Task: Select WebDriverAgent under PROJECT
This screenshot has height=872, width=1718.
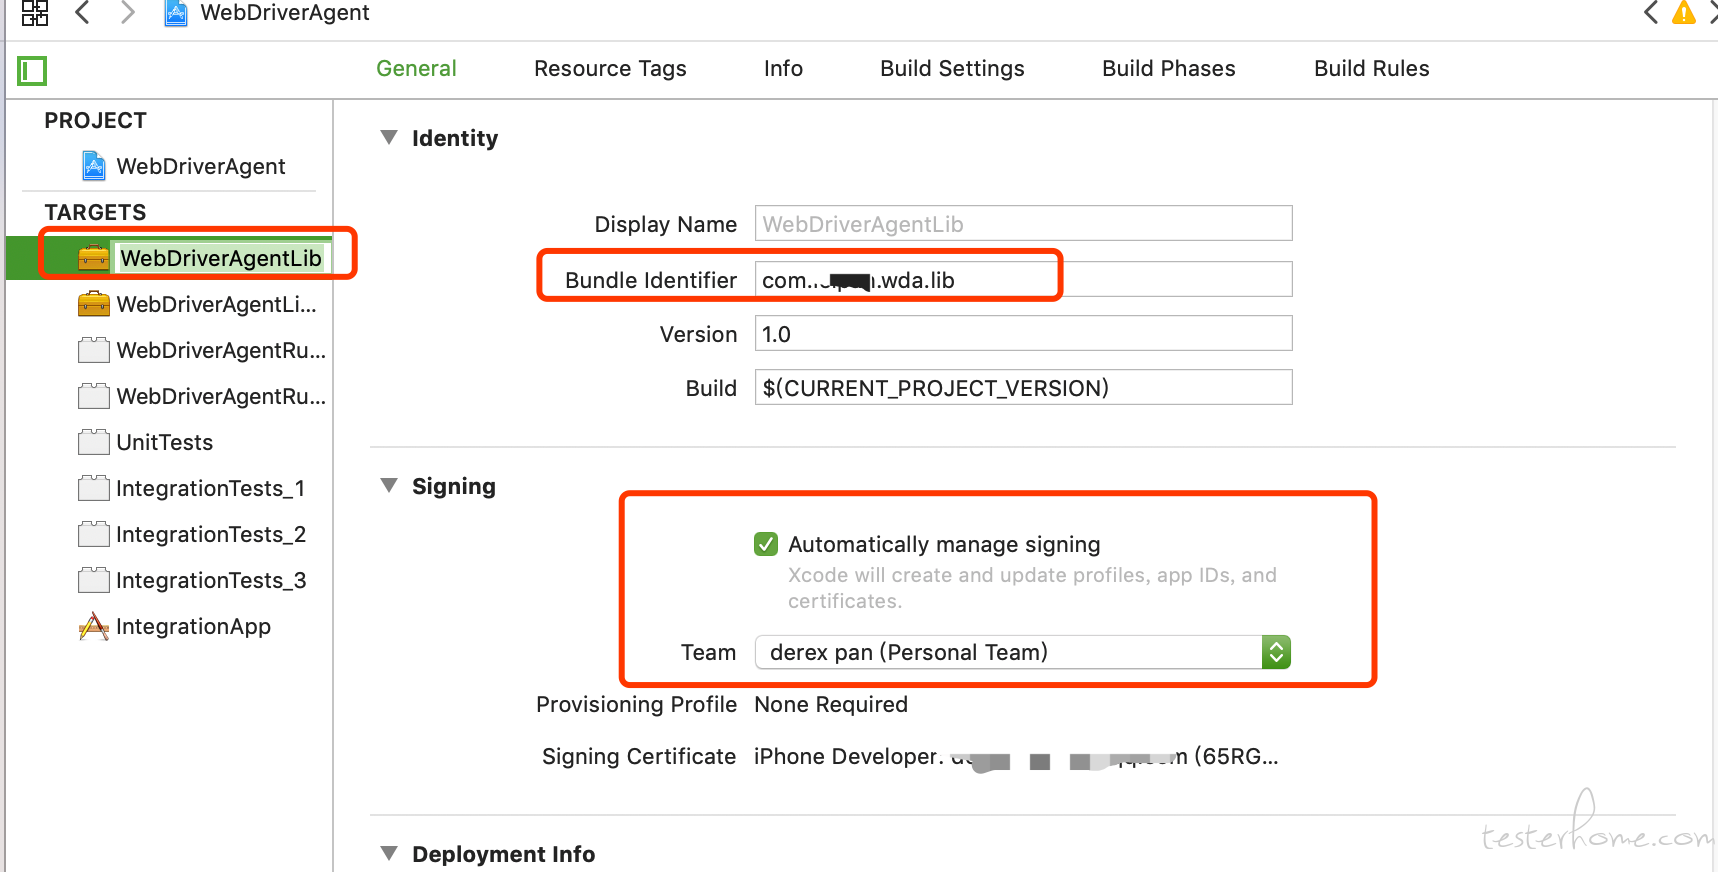Action: tap(201, 166)
